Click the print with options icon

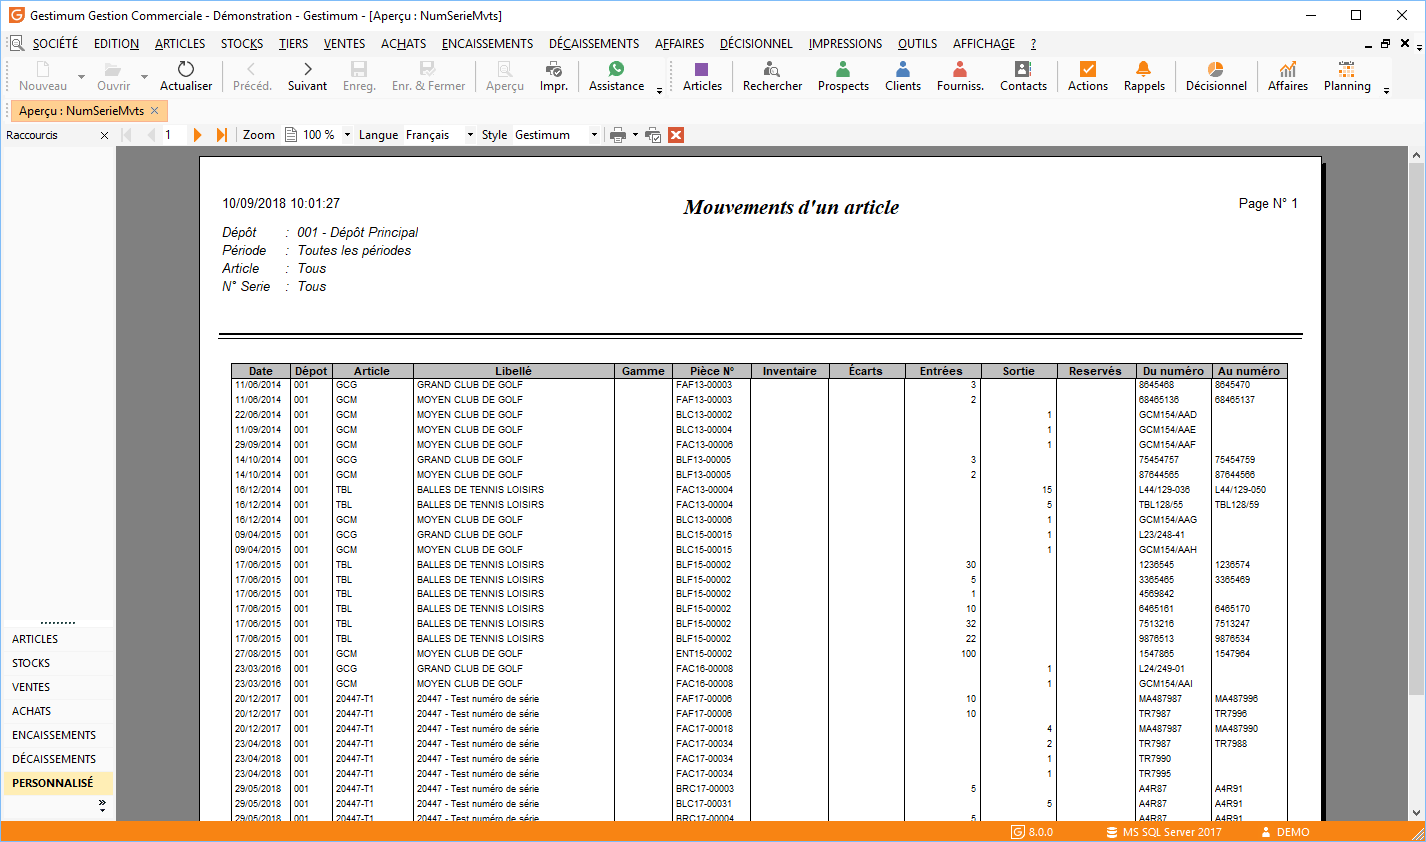(653, 135)
